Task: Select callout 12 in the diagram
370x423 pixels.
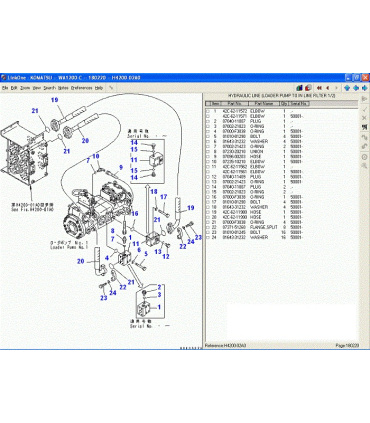Action: click(166, 256)
